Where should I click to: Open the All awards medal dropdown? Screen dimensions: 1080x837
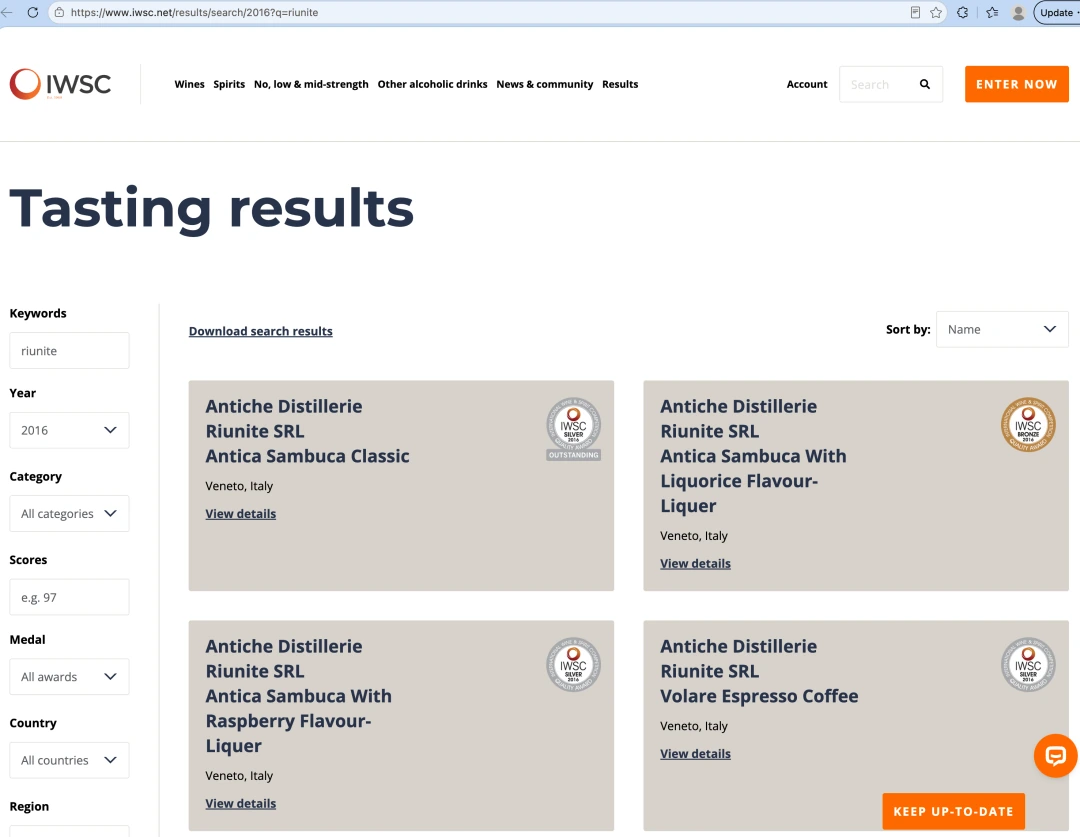[x=70, y=677]
